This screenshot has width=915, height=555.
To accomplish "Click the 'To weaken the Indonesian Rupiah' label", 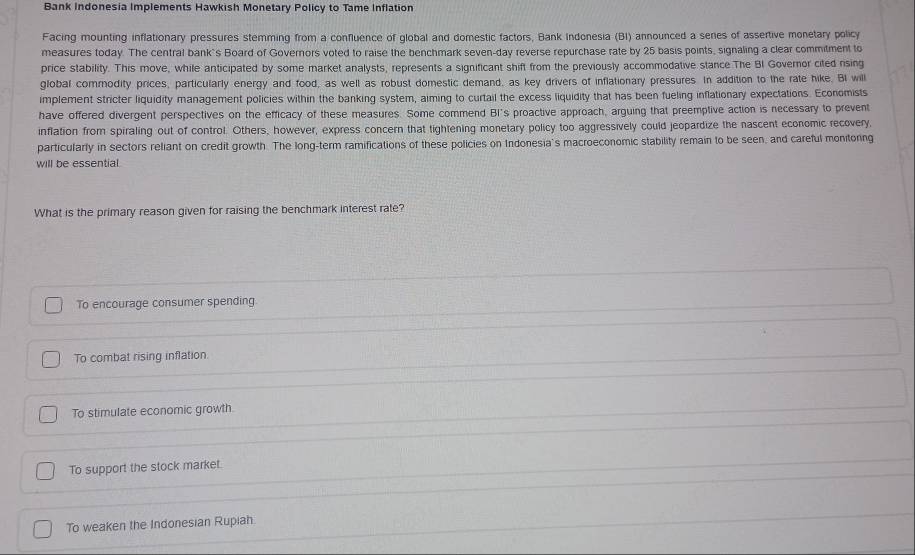I will tap(160, 524).
